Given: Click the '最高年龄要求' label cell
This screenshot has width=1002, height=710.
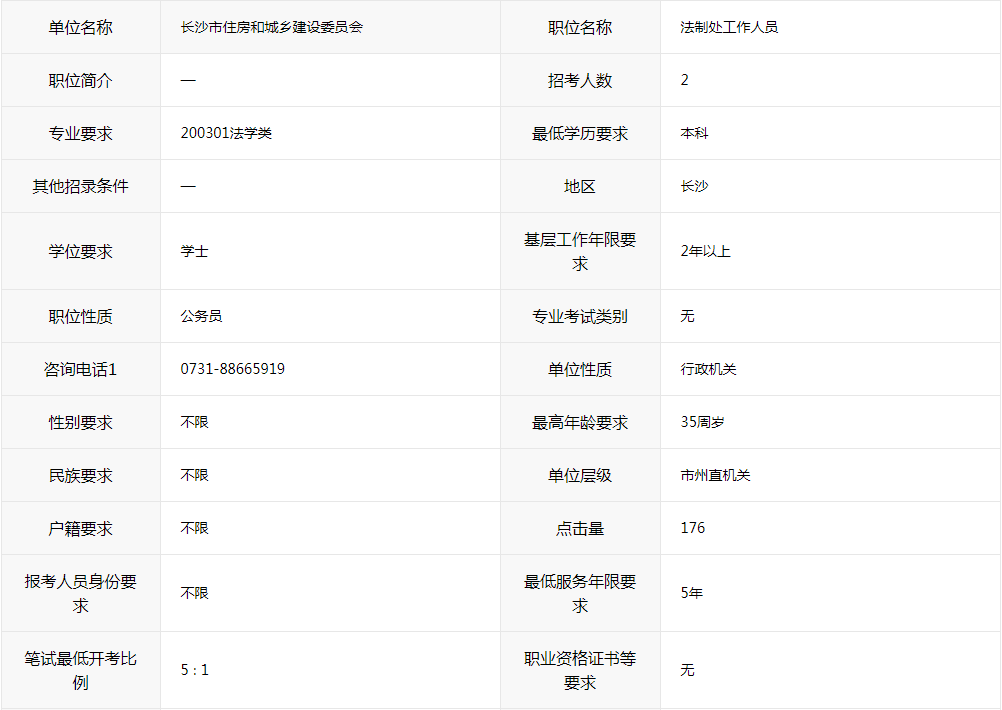Looking at the screenshot, I should pos(580,422).
